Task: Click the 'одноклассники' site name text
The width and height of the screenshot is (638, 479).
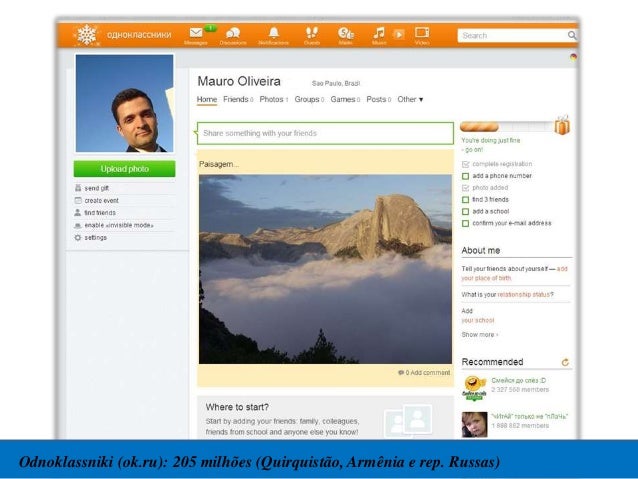Action: (139, 35)
